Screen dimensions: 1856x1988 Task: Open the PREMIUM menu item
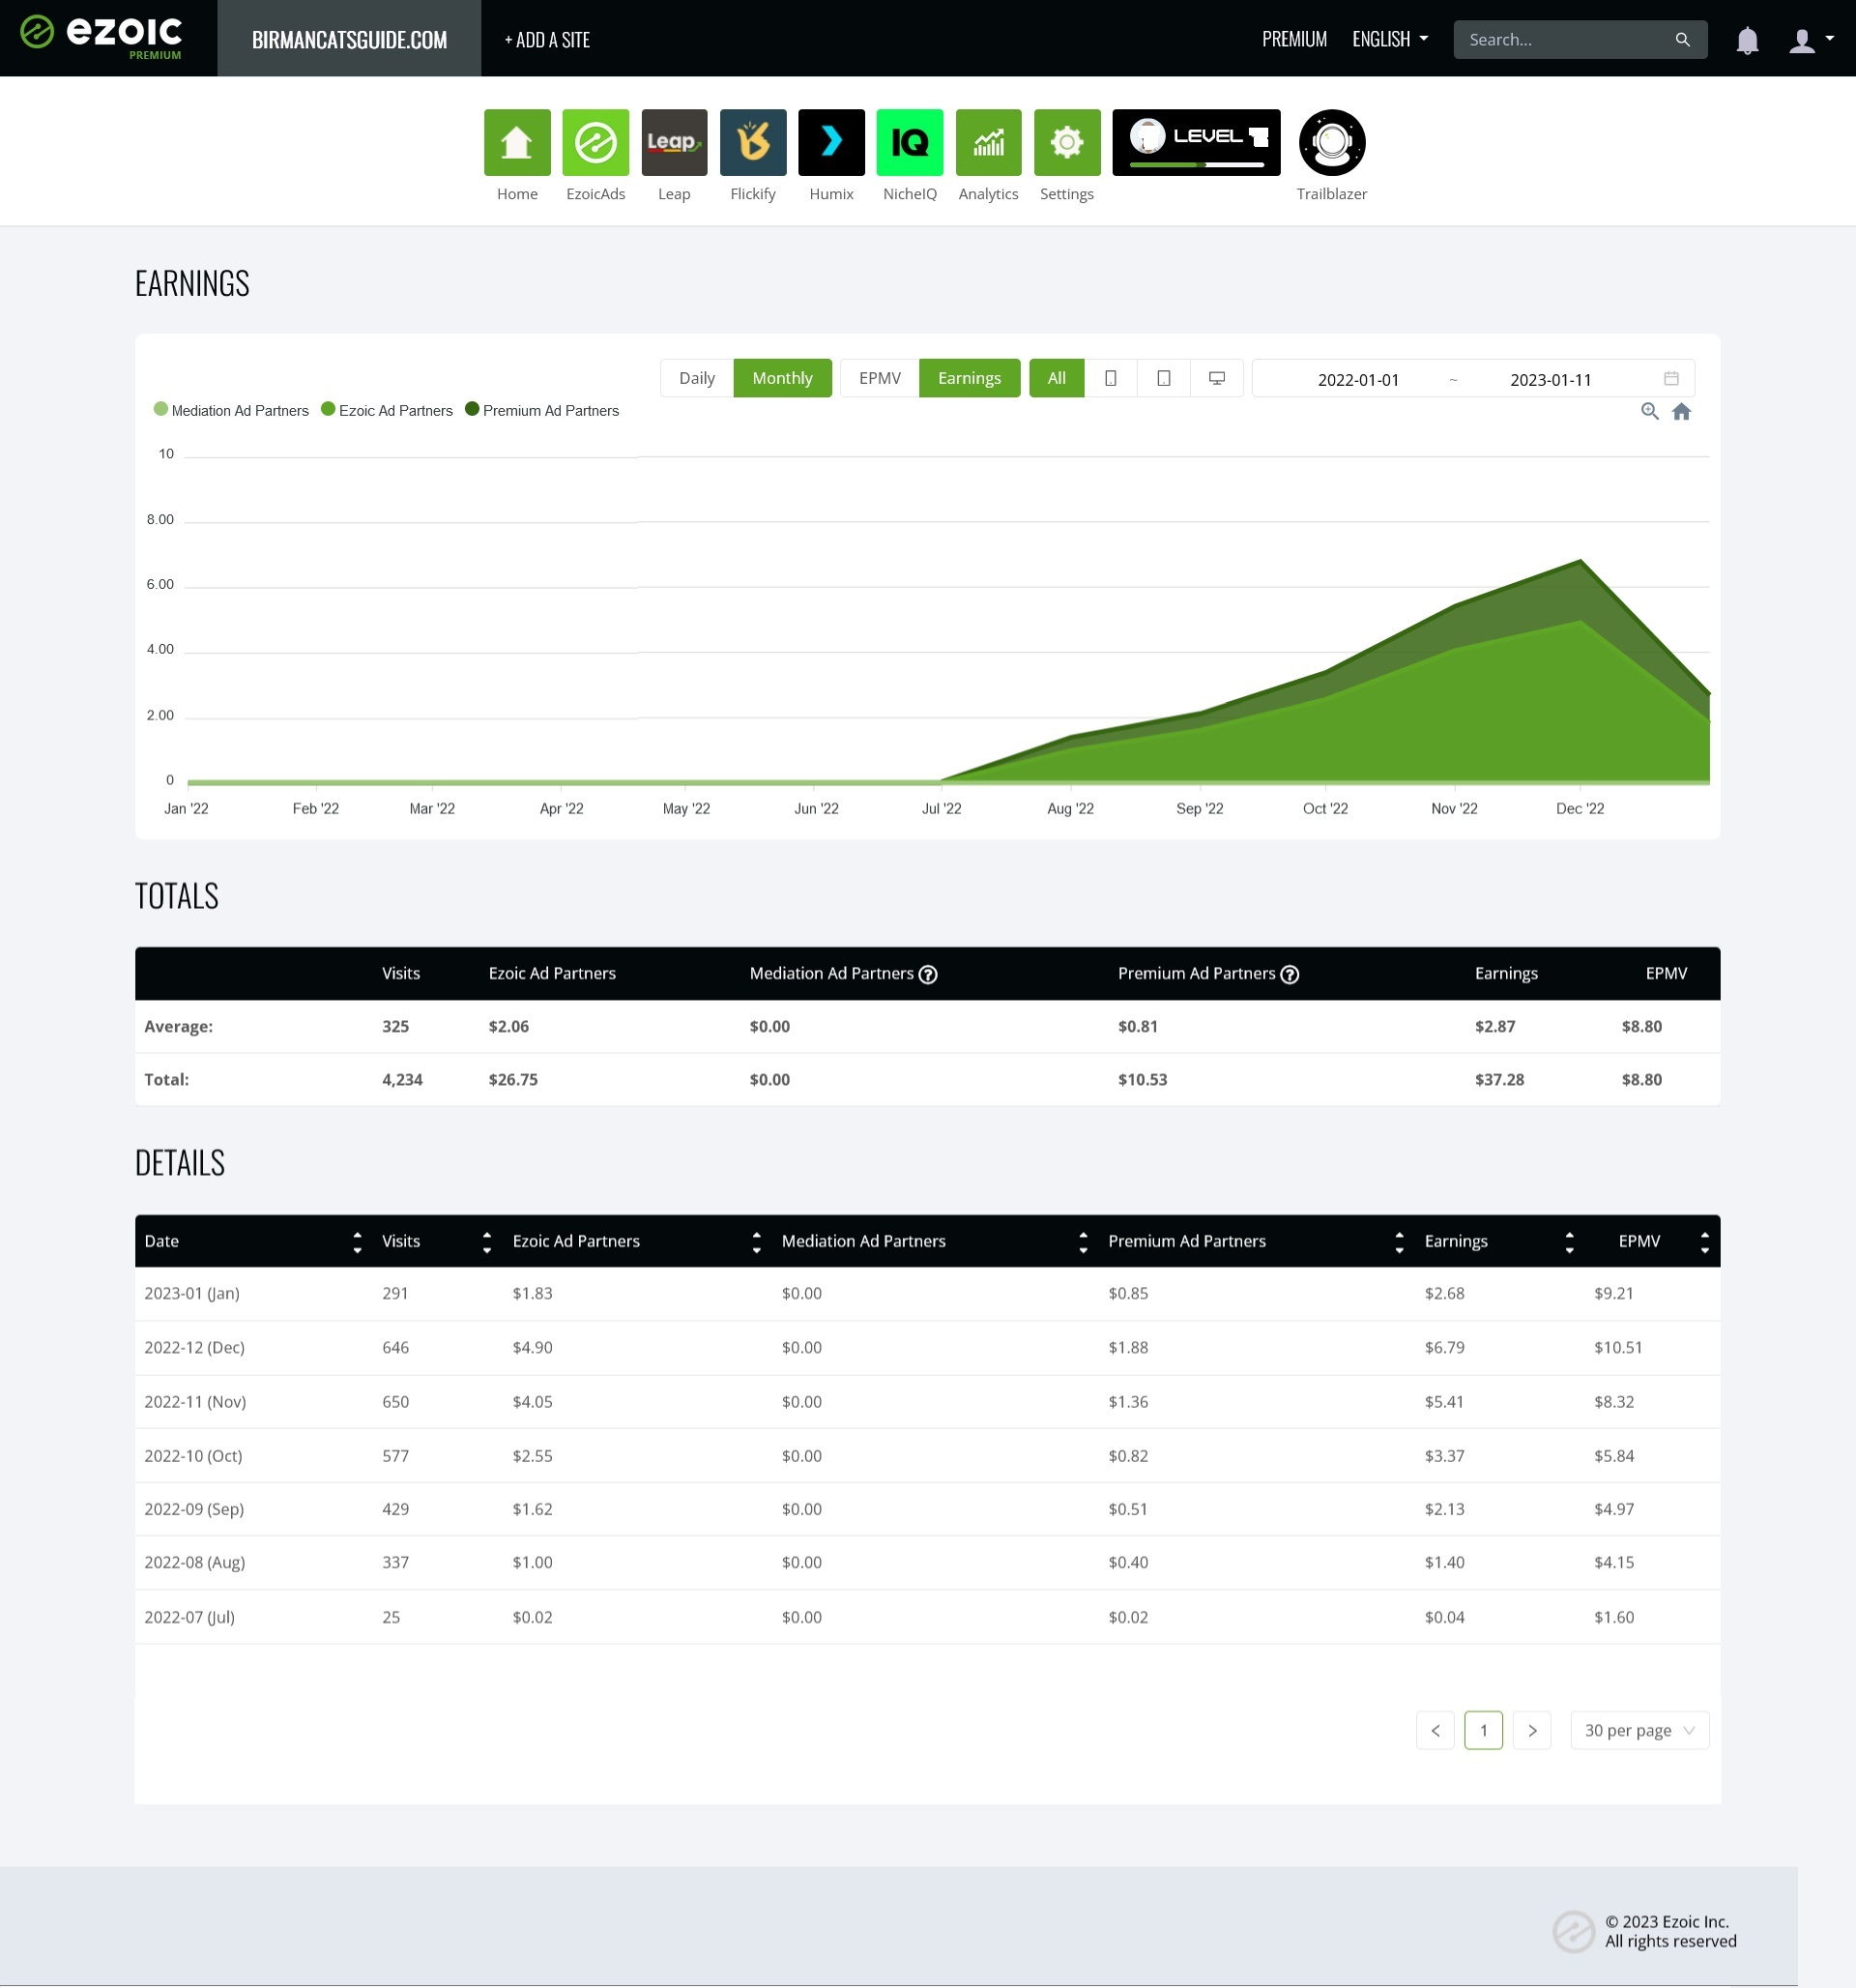point(1294,40)
